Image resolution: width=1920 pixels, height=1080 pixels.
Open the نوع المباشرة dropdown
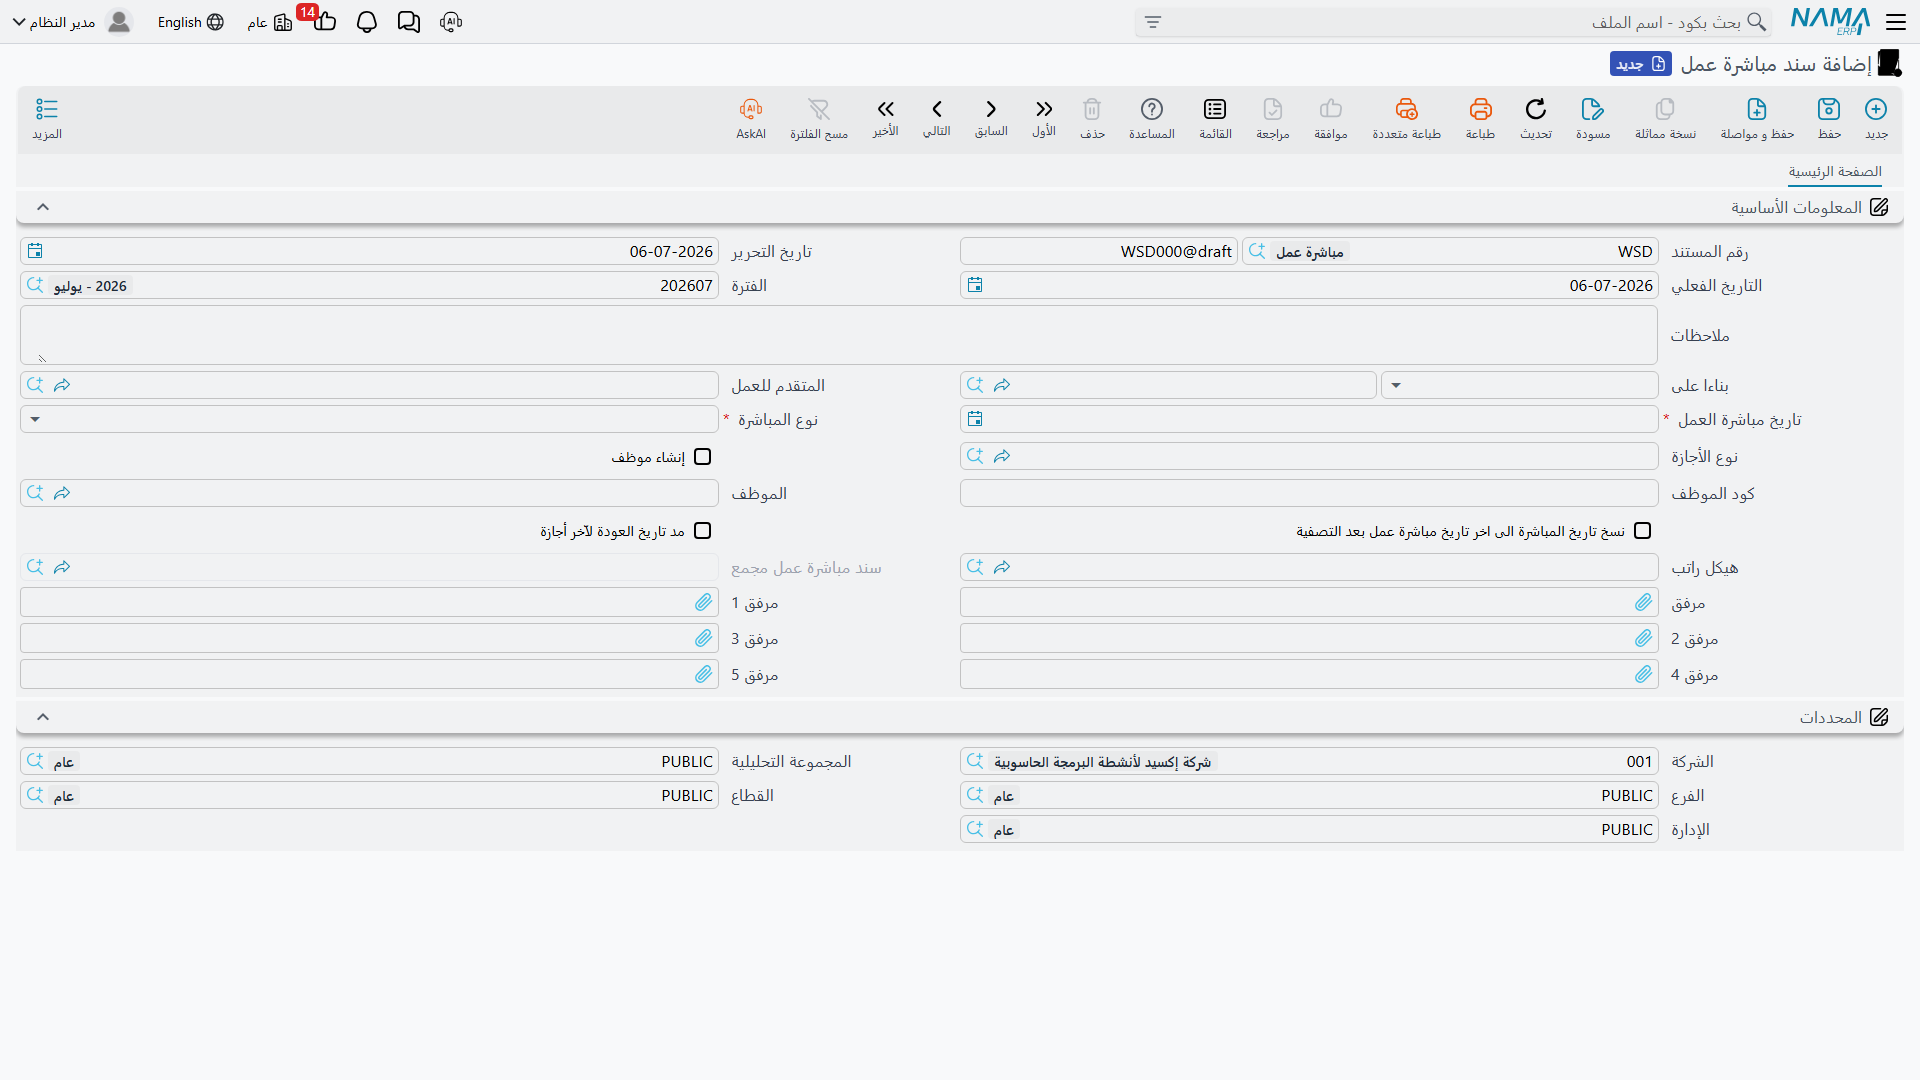[369, 419]
